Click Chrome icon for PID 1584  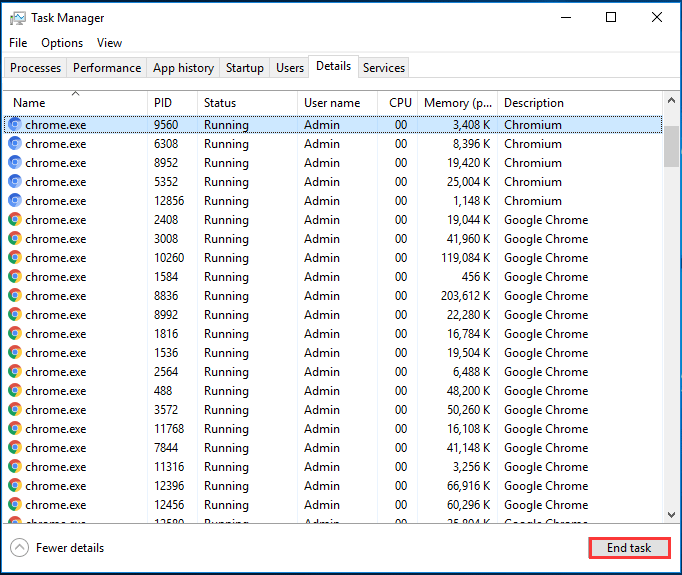[x=15, y=277]
